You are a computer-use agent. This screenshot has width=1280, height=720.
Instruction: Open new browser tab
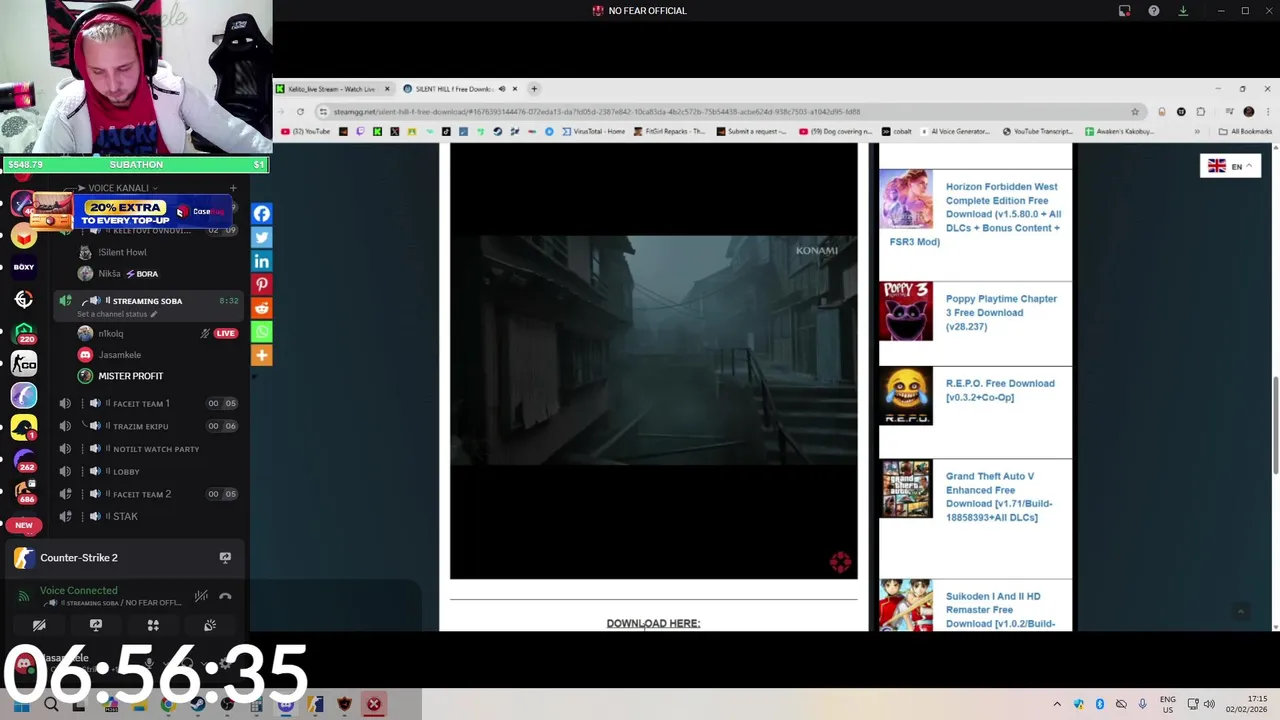pyautogui.click(x=534, y=89)
